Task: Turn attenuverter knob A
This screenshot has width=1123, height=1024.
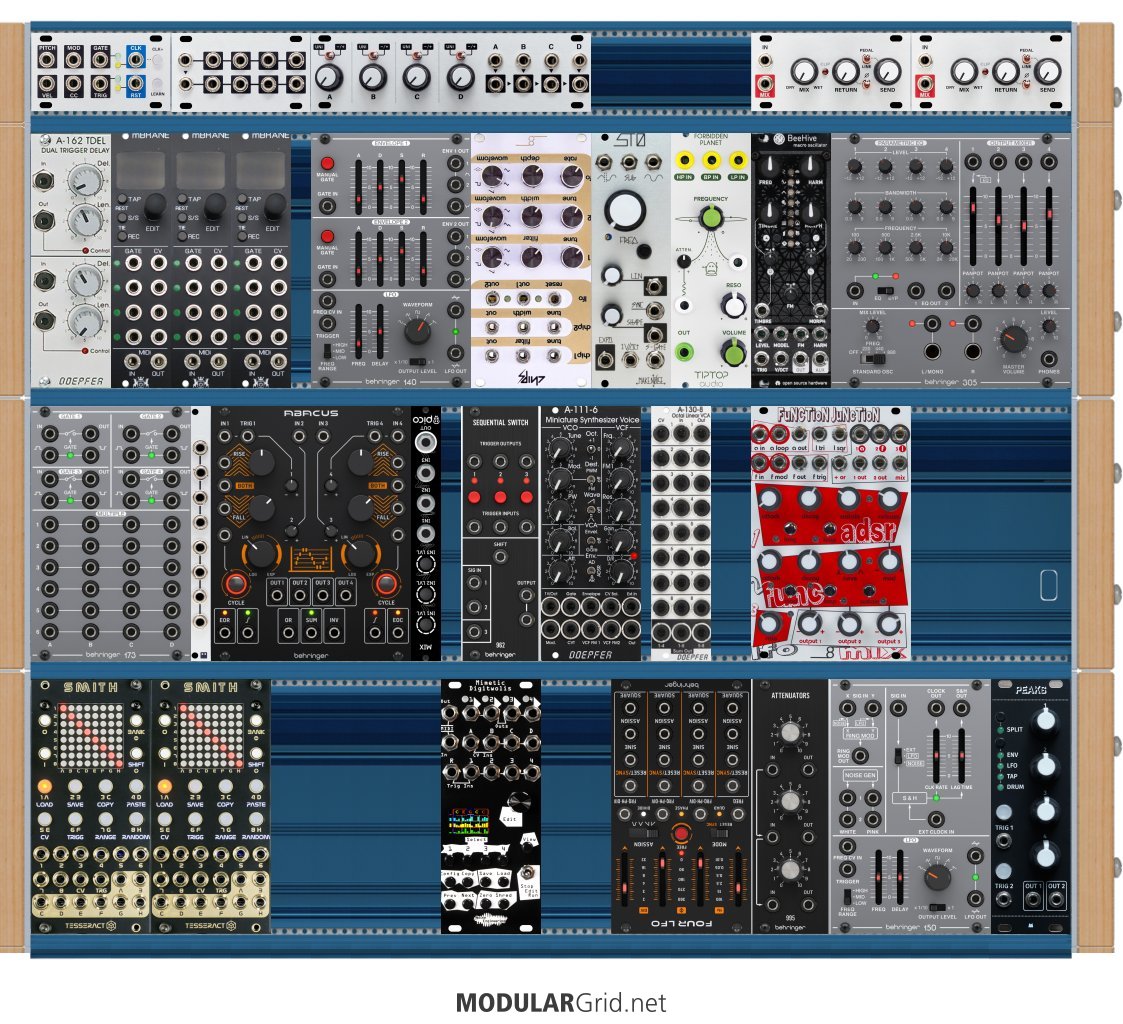Action: 329,76
